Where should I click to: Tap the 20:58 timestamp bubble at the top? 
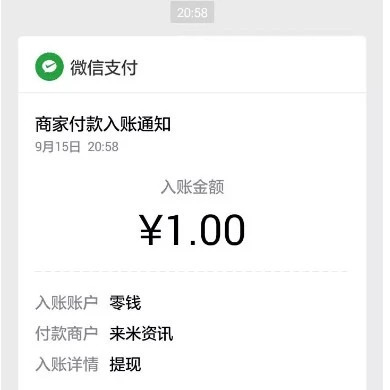pos(192,13)
